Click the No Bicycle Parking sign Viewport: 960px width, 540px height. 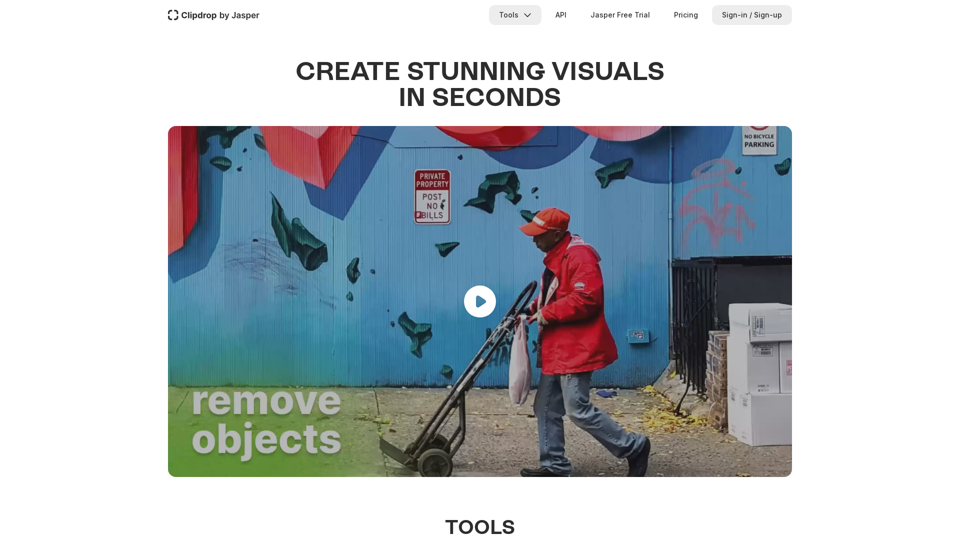(x=759, y=140)
